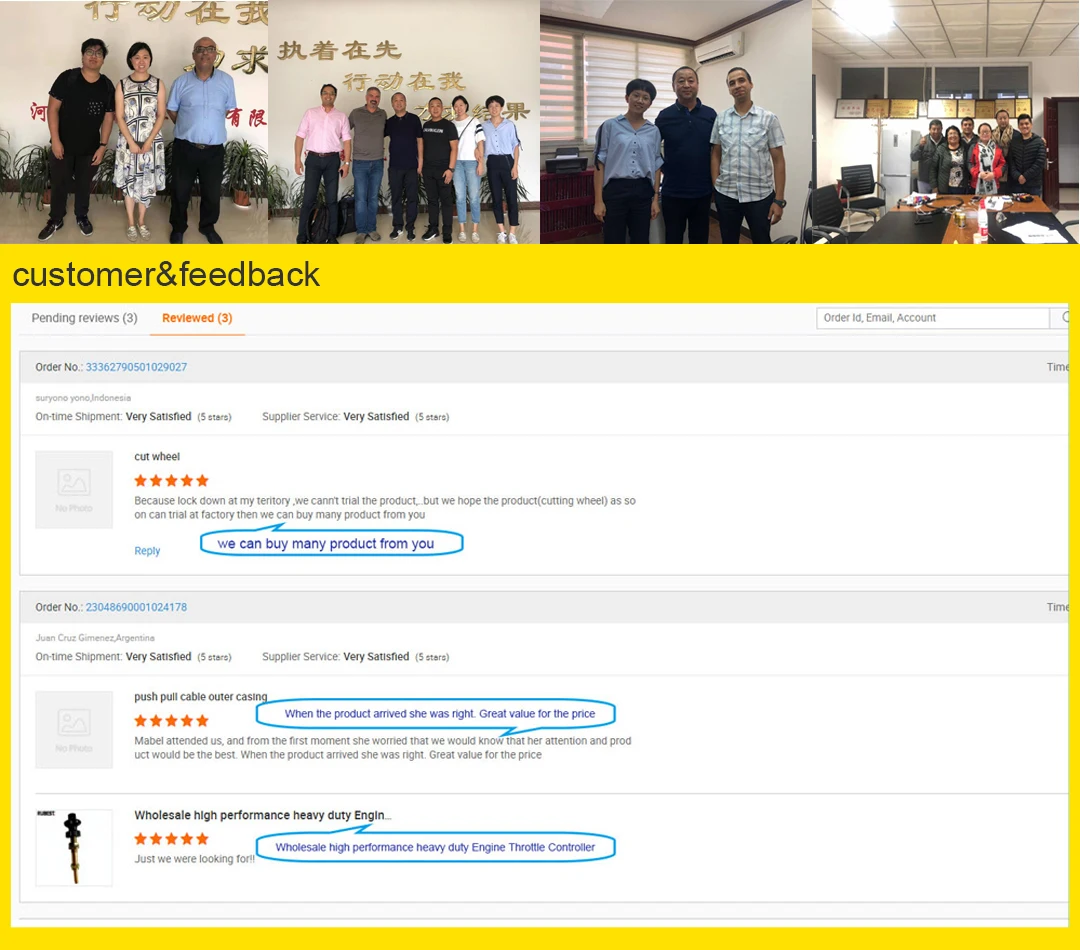Image resolution: width=1080 pixels, height=950 pixels.
Task: Click the search magnifier icon beside search field
Action: coord(1064,318)
